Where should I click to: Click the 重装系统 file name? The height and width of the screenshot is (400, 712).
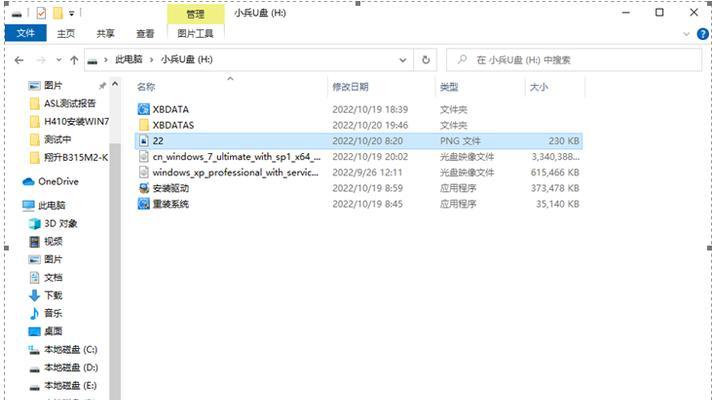[x=171, y=204]
